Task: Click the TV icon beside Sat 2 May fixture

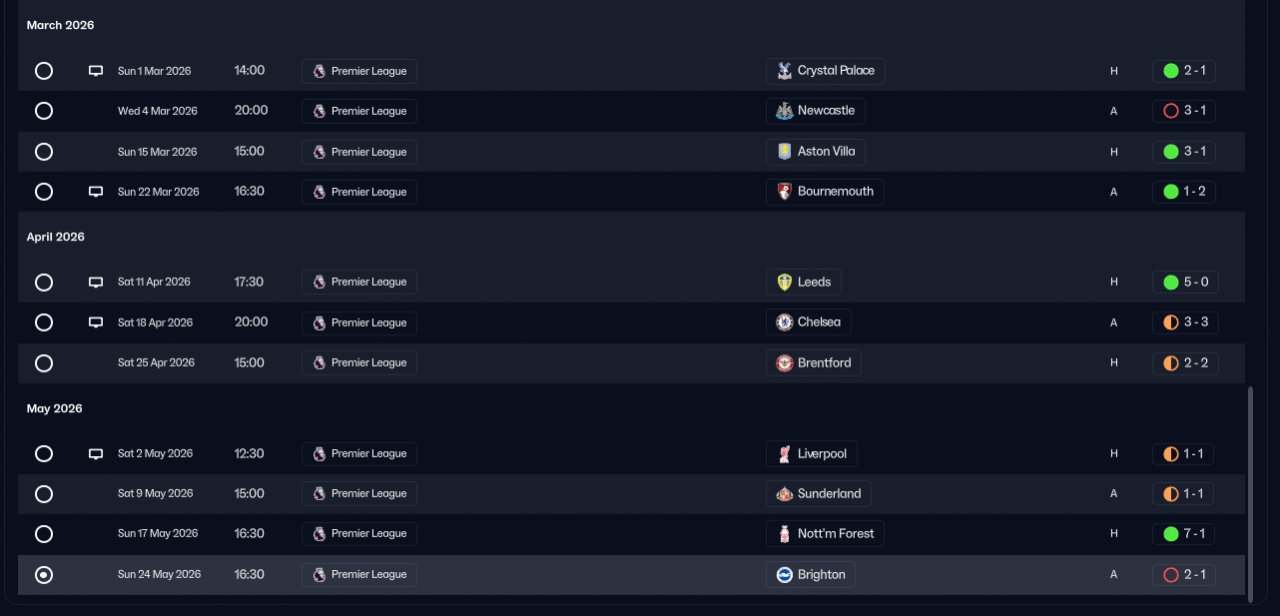Action: (96, 454)
